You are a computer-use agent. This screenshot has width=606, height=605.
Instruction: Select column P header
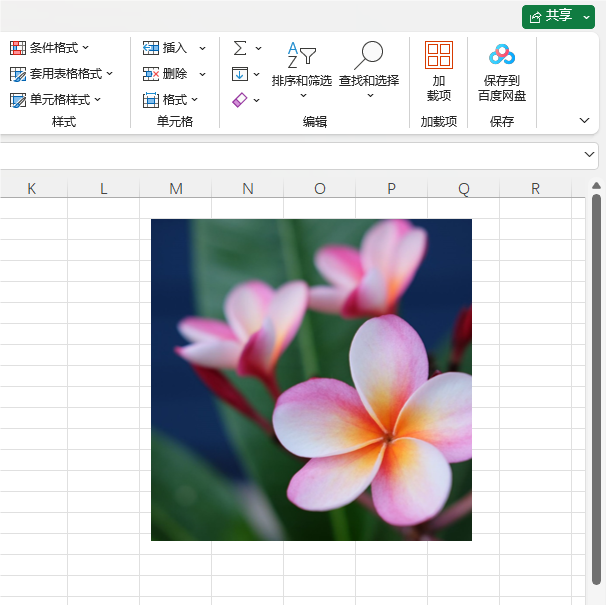[391, 189]
